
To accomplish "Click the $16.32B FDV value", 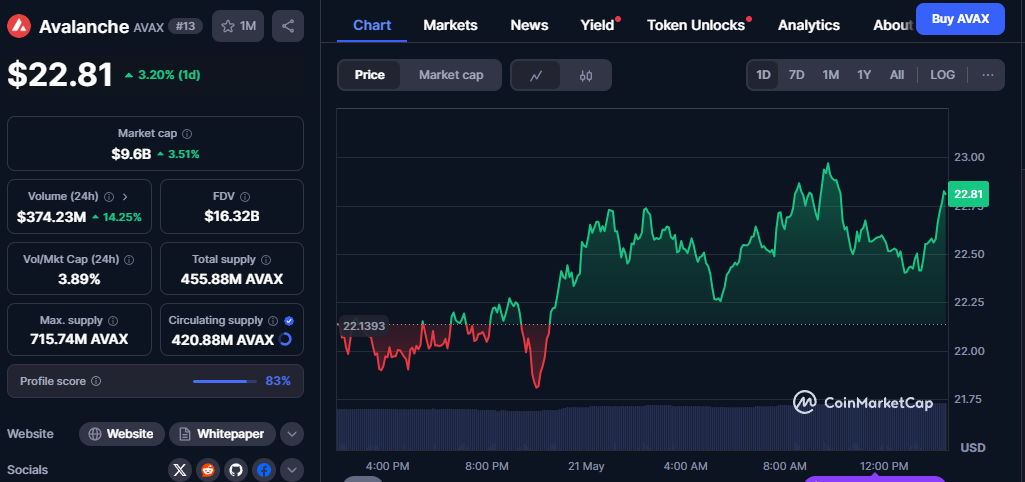I will point(232,216).
